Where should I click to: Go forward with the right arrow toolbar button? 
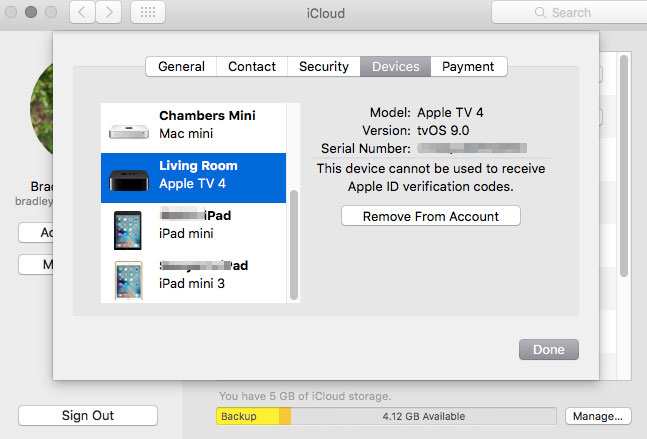(x=109, y=12)
